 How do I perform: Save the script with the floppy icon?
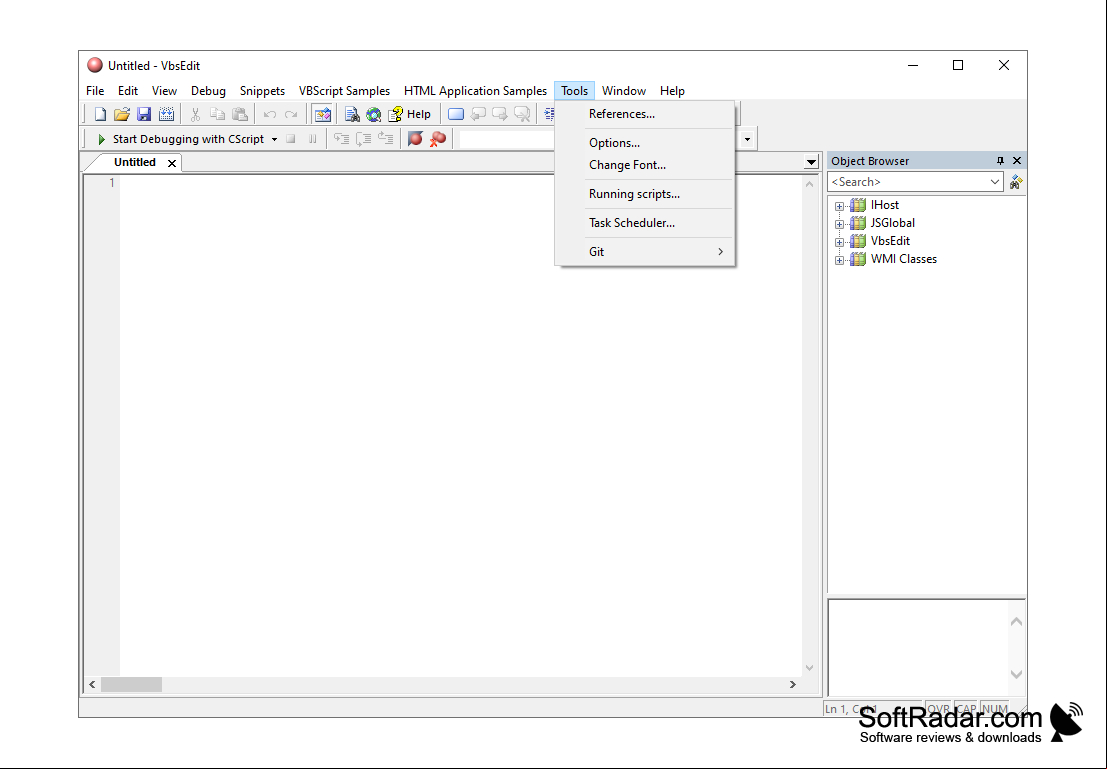click(x=144, y=114)
